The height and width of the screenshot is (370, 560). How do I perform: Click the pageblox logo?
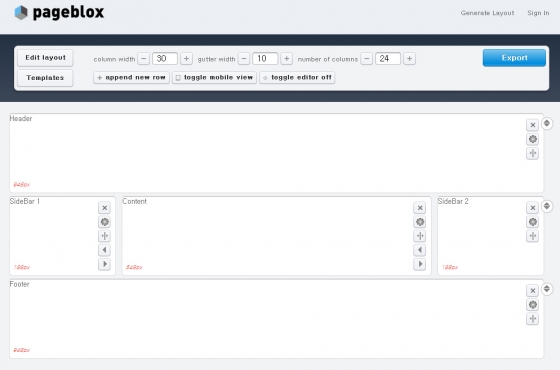point(59,12)
